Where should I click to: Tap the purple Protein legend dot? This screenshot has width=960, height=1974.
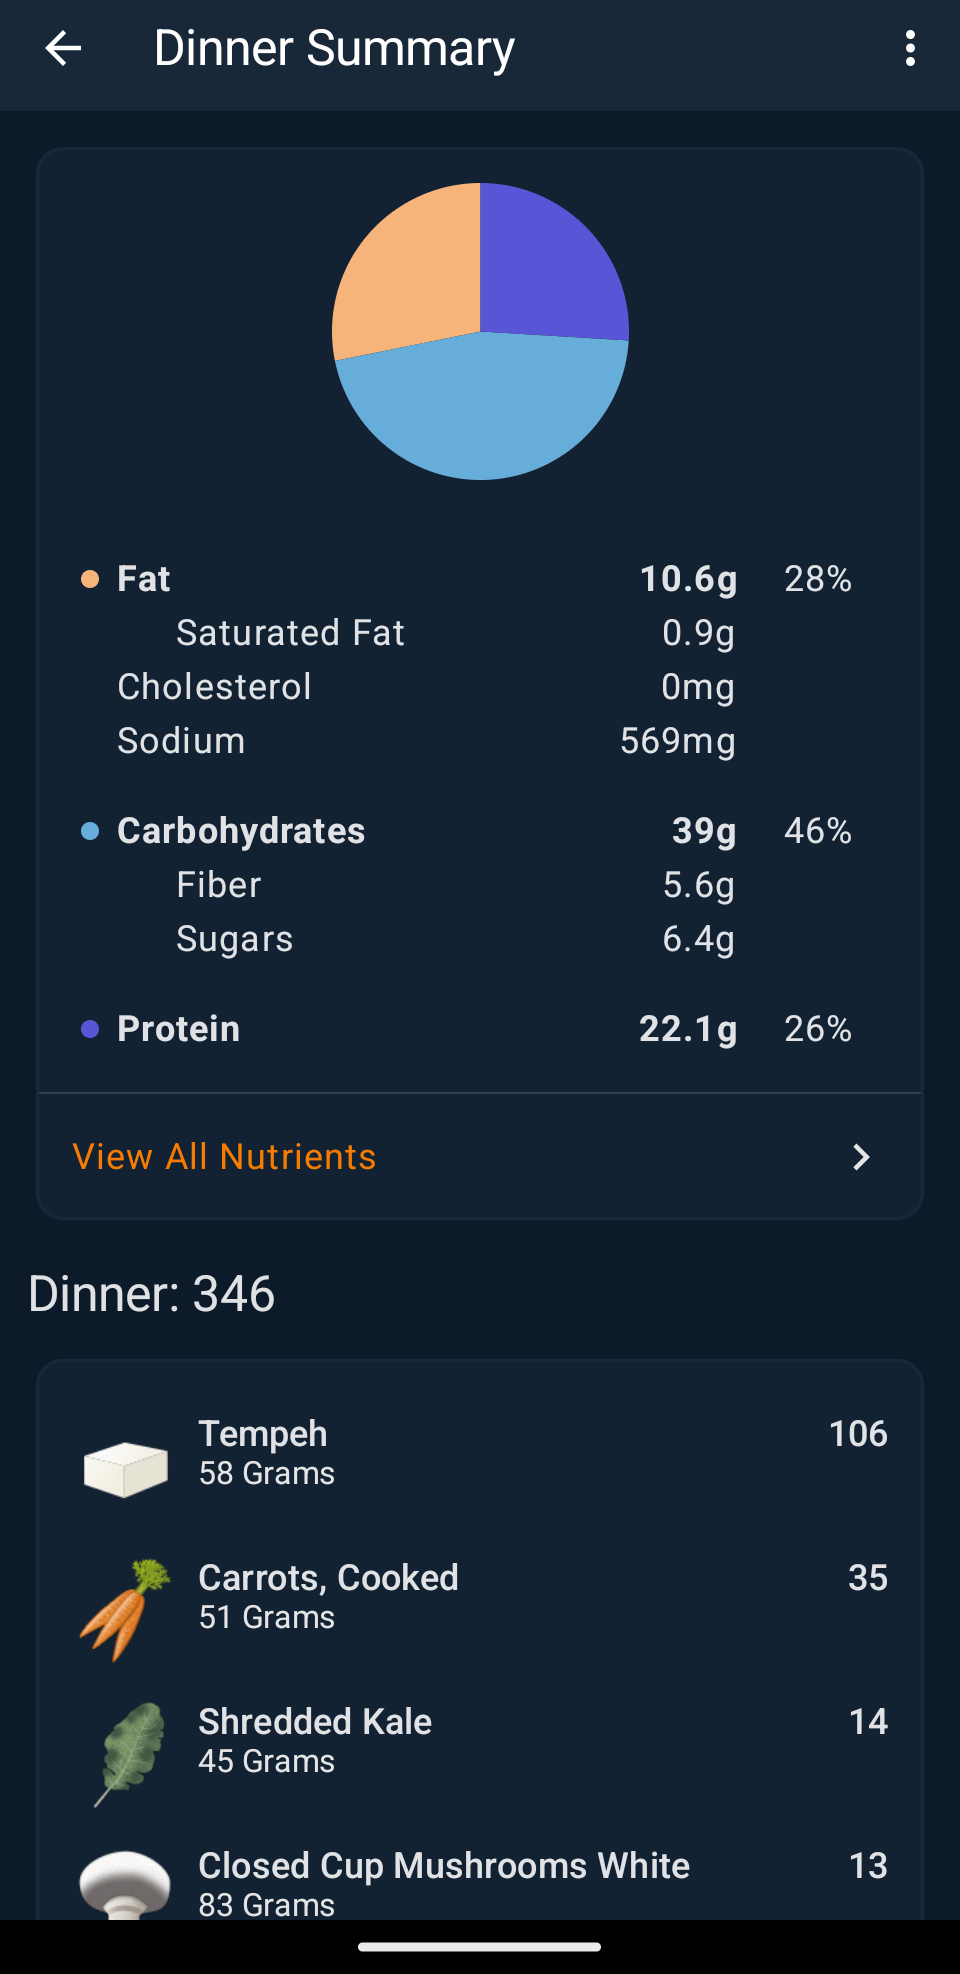[90, 1029]
